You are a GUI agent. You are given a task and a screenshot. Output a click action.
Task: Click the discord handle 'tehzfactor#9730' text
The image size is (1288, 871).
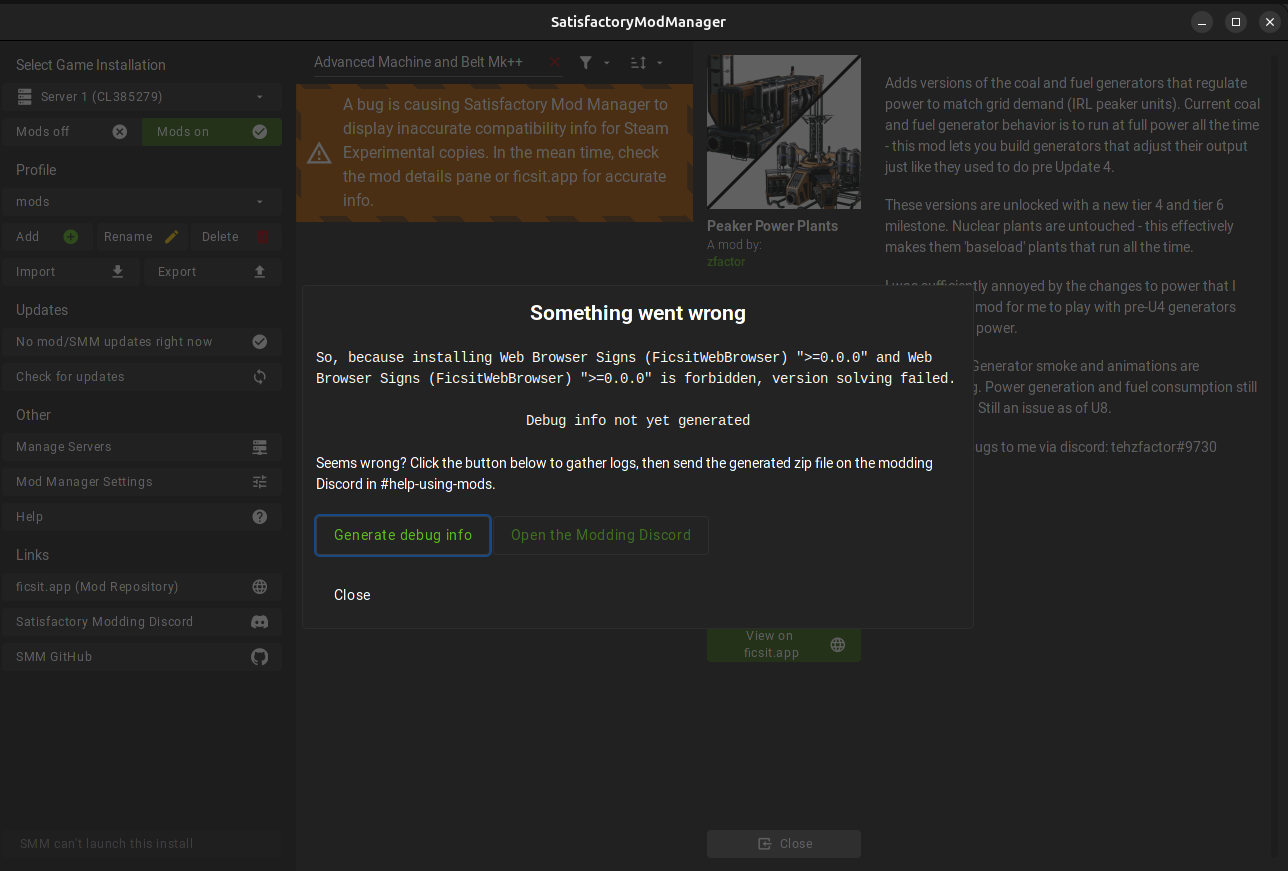1164,447
